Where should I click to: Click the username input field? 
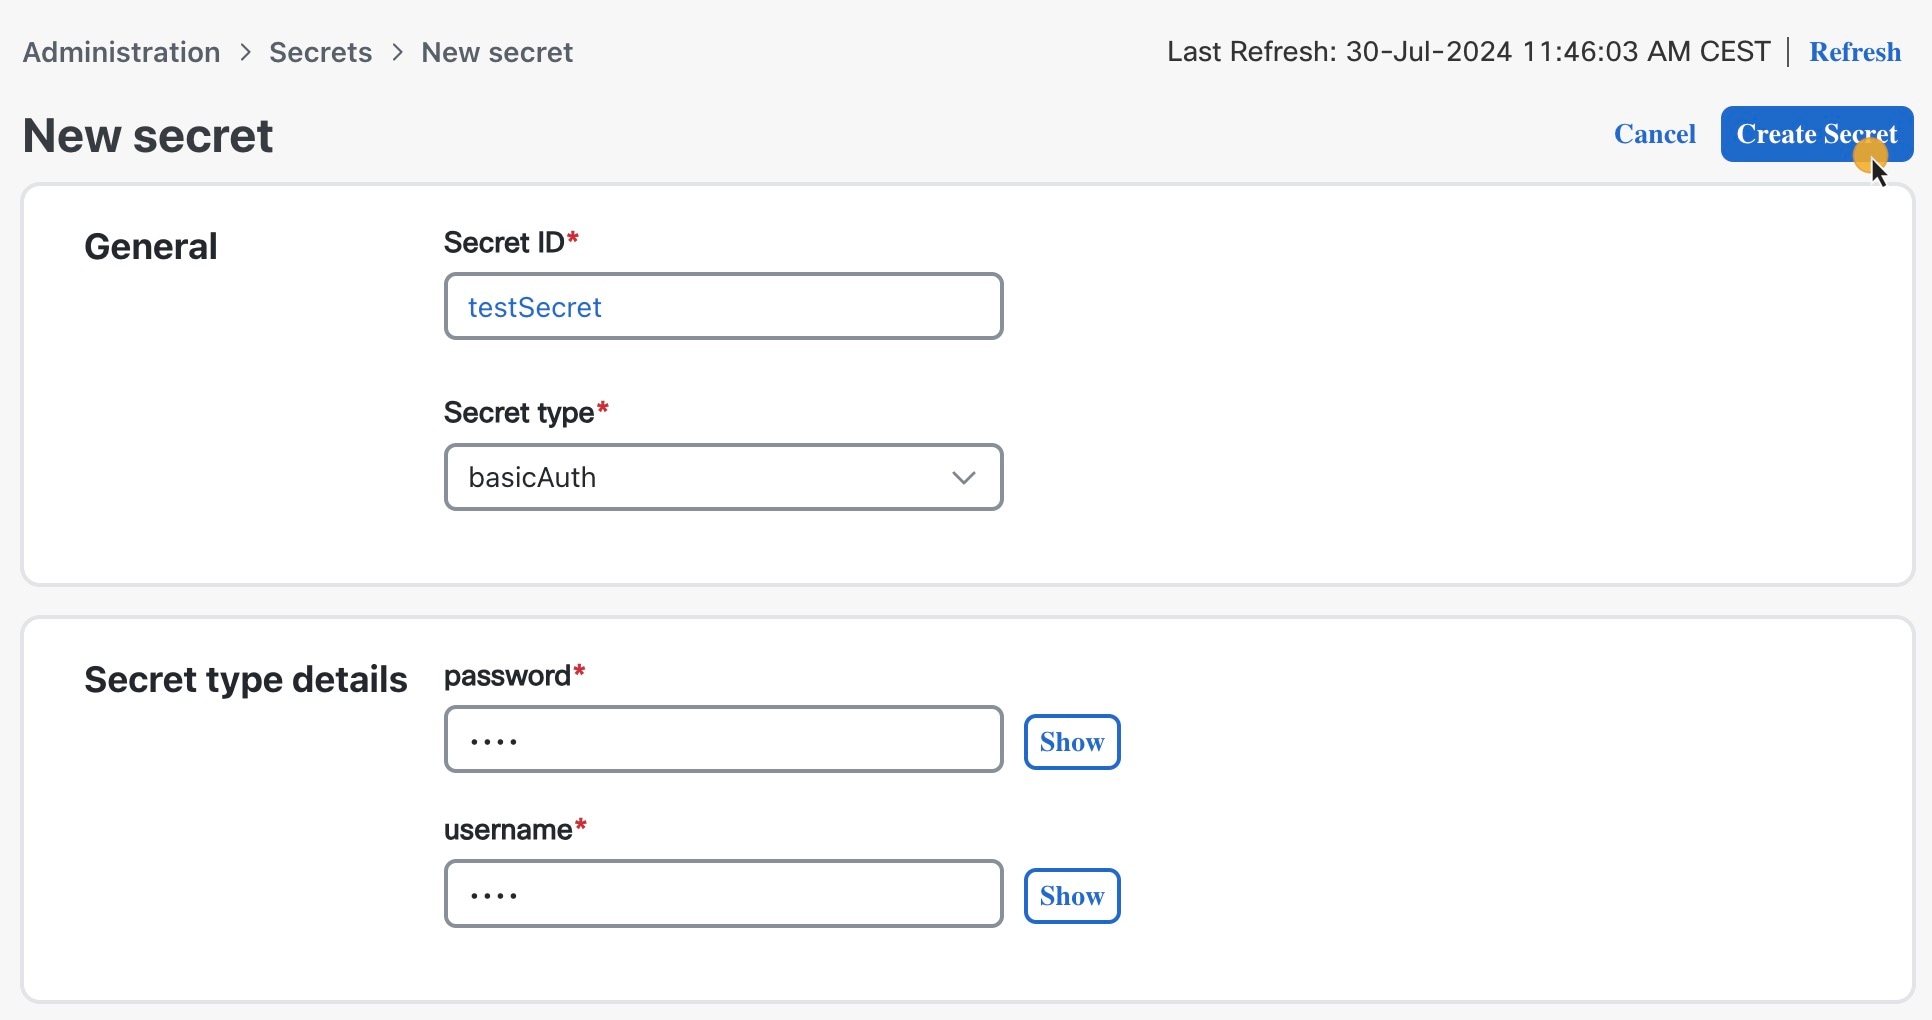pos(723,893)
